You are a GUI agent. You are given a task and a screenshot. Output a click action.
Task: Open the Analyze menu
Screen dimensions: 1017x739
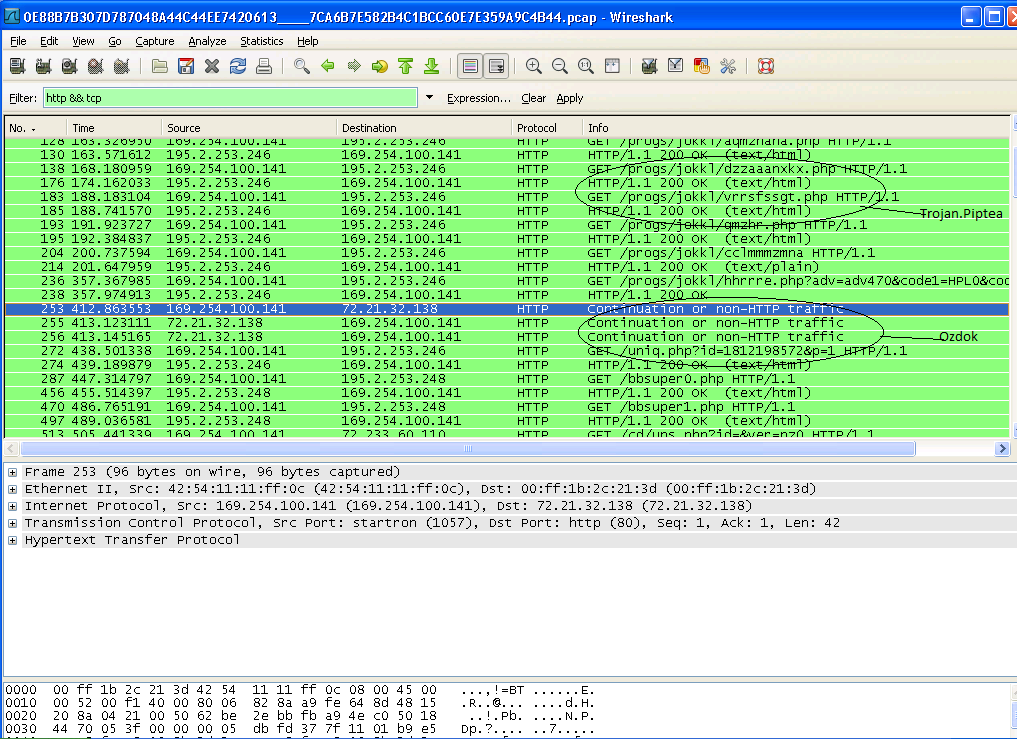pos(207,41)
